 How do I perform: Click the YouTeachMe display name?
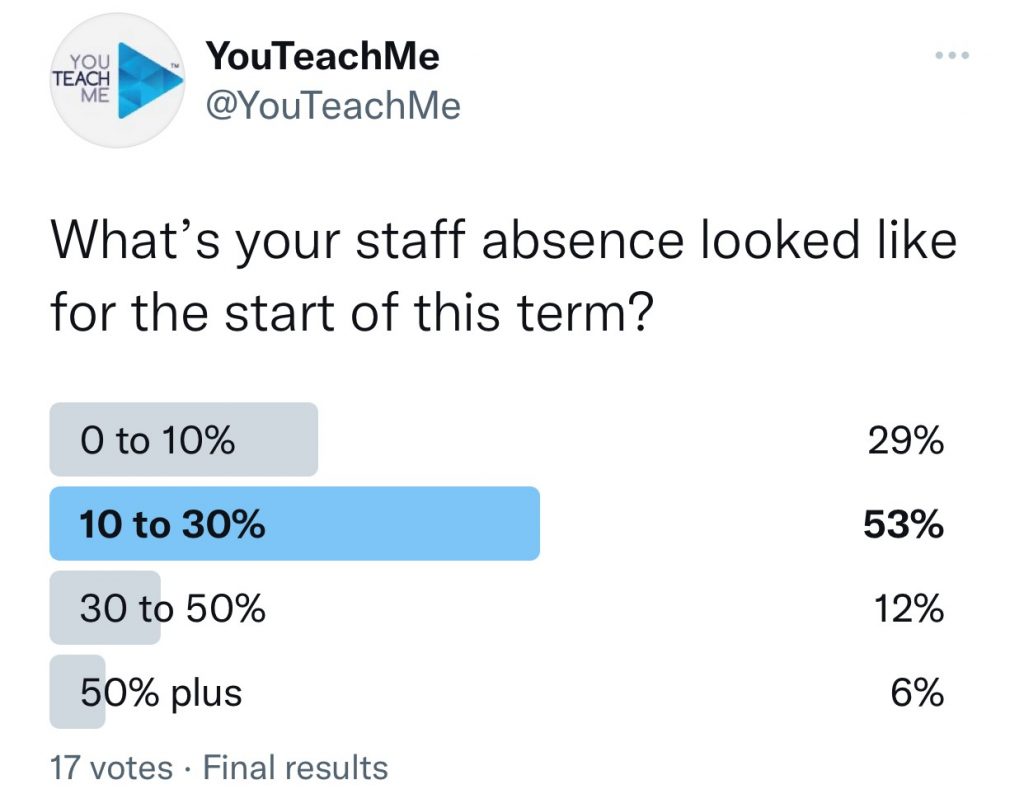(323, 56)
